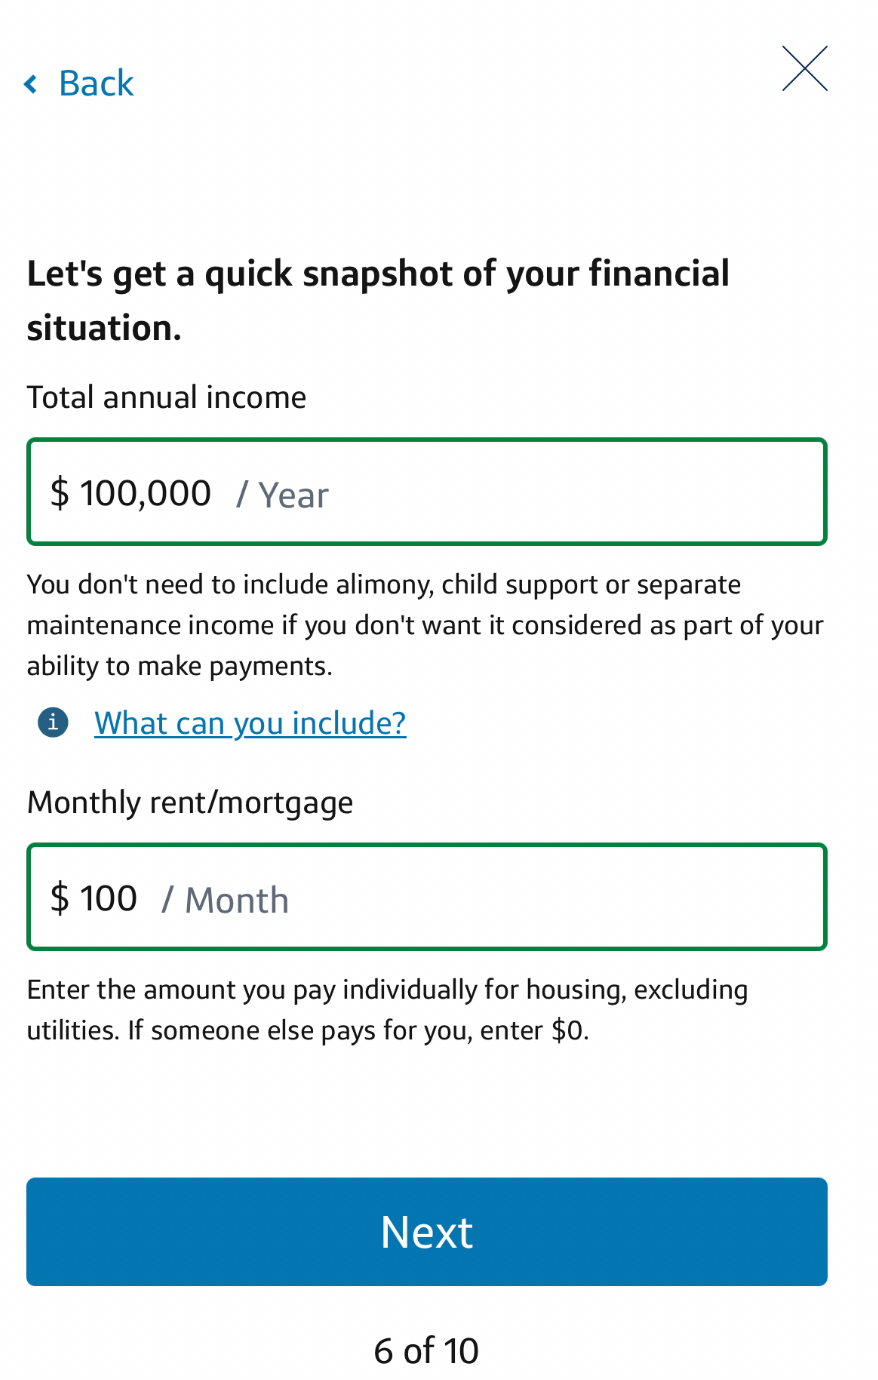Focus the Monthly rent/mortgage input field
This screenshot has height=1380, width=878.
pyautogui.click(x=427, y=897)
